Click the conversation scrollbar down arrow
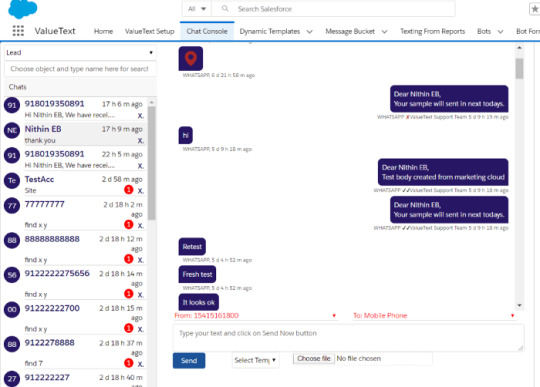 point(519,305)
